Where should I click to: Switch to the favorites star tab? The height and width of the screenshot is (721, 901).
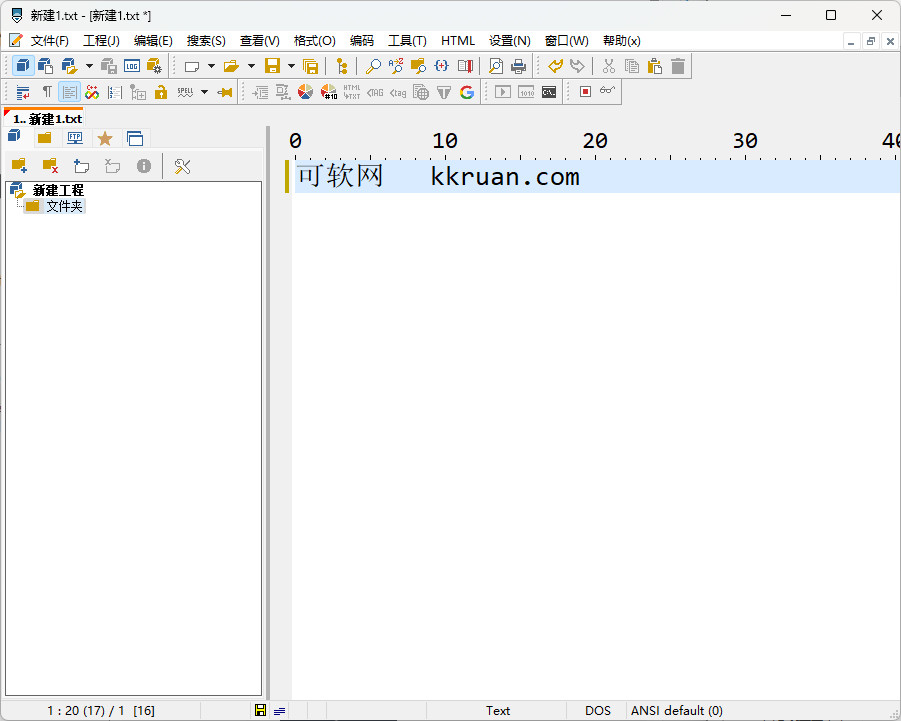click(105, 138)
